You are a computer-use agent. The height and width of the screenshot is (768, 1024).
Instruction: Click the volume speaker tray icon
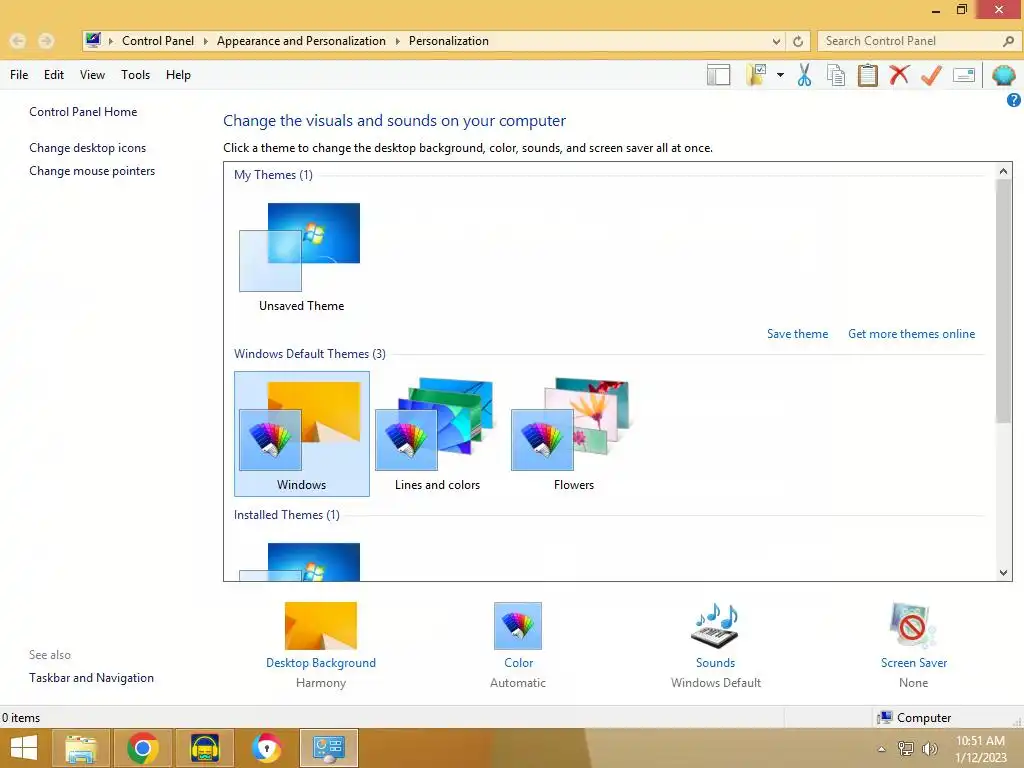click(x=929, y=748)
